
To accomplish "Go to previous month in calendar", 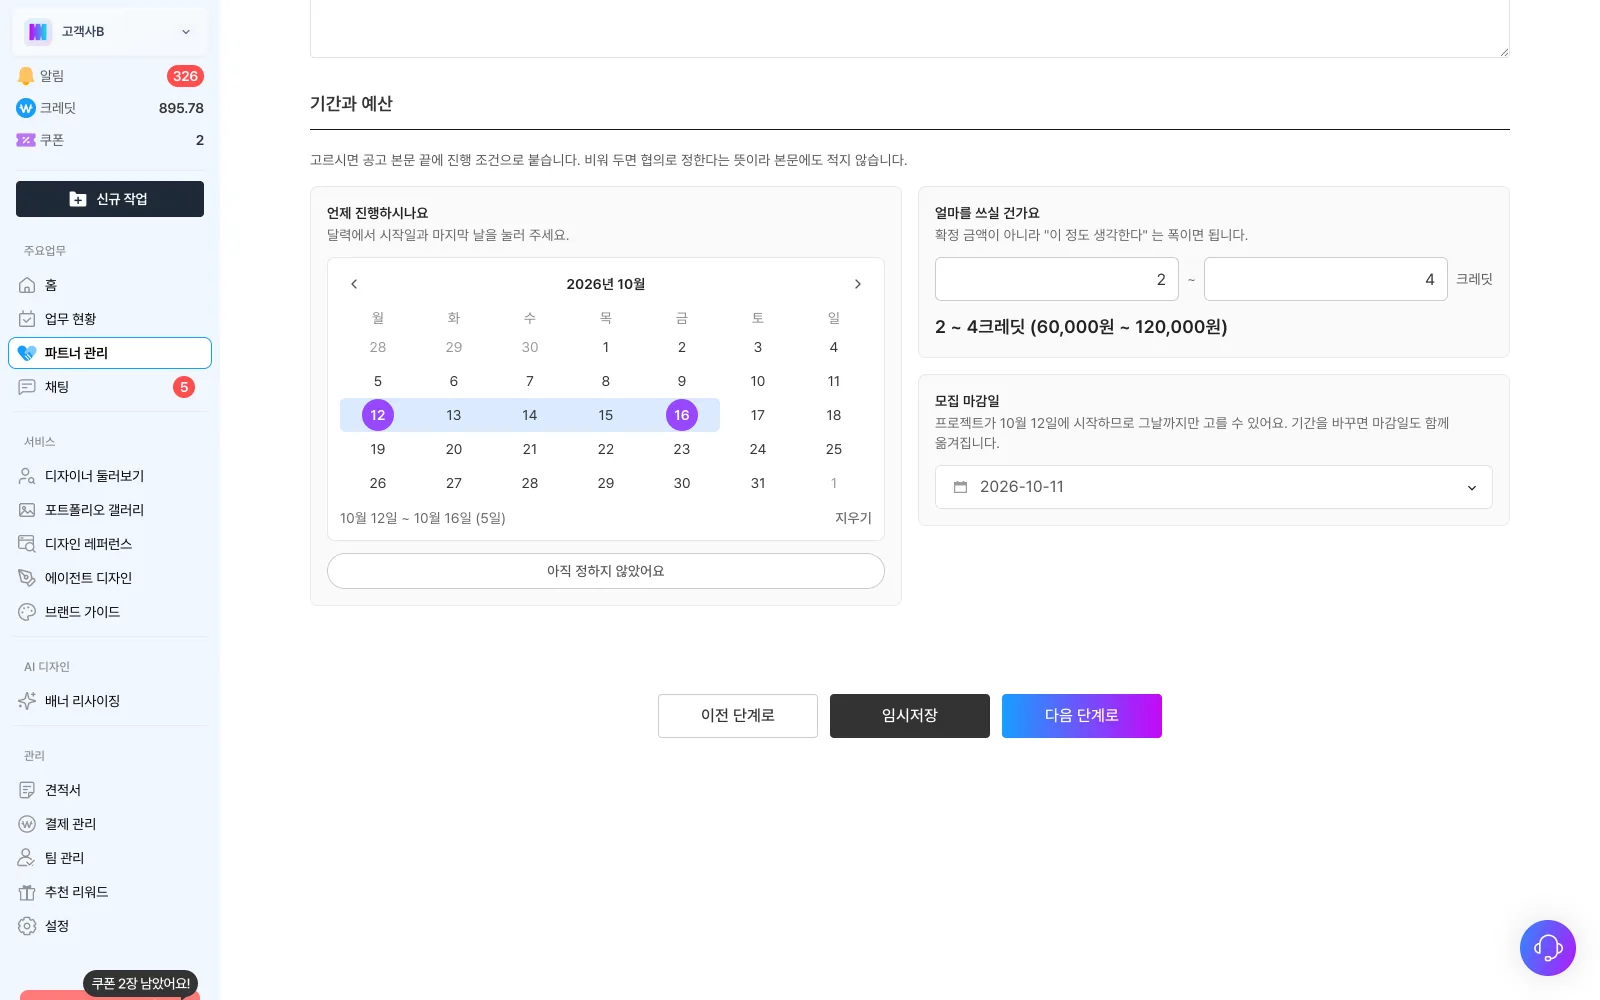I will click(x=354, y=284).
